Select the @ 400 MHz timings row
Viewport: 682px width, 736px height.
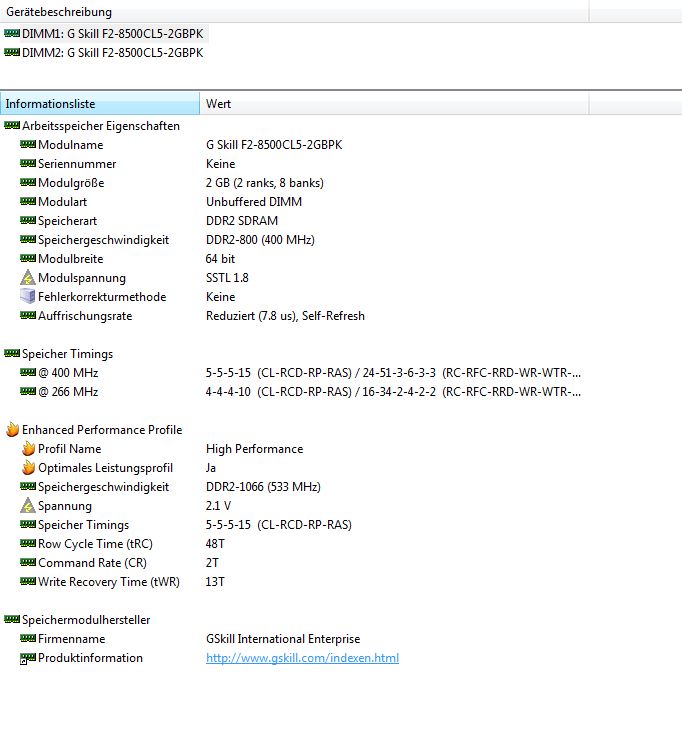pos(68,373)
